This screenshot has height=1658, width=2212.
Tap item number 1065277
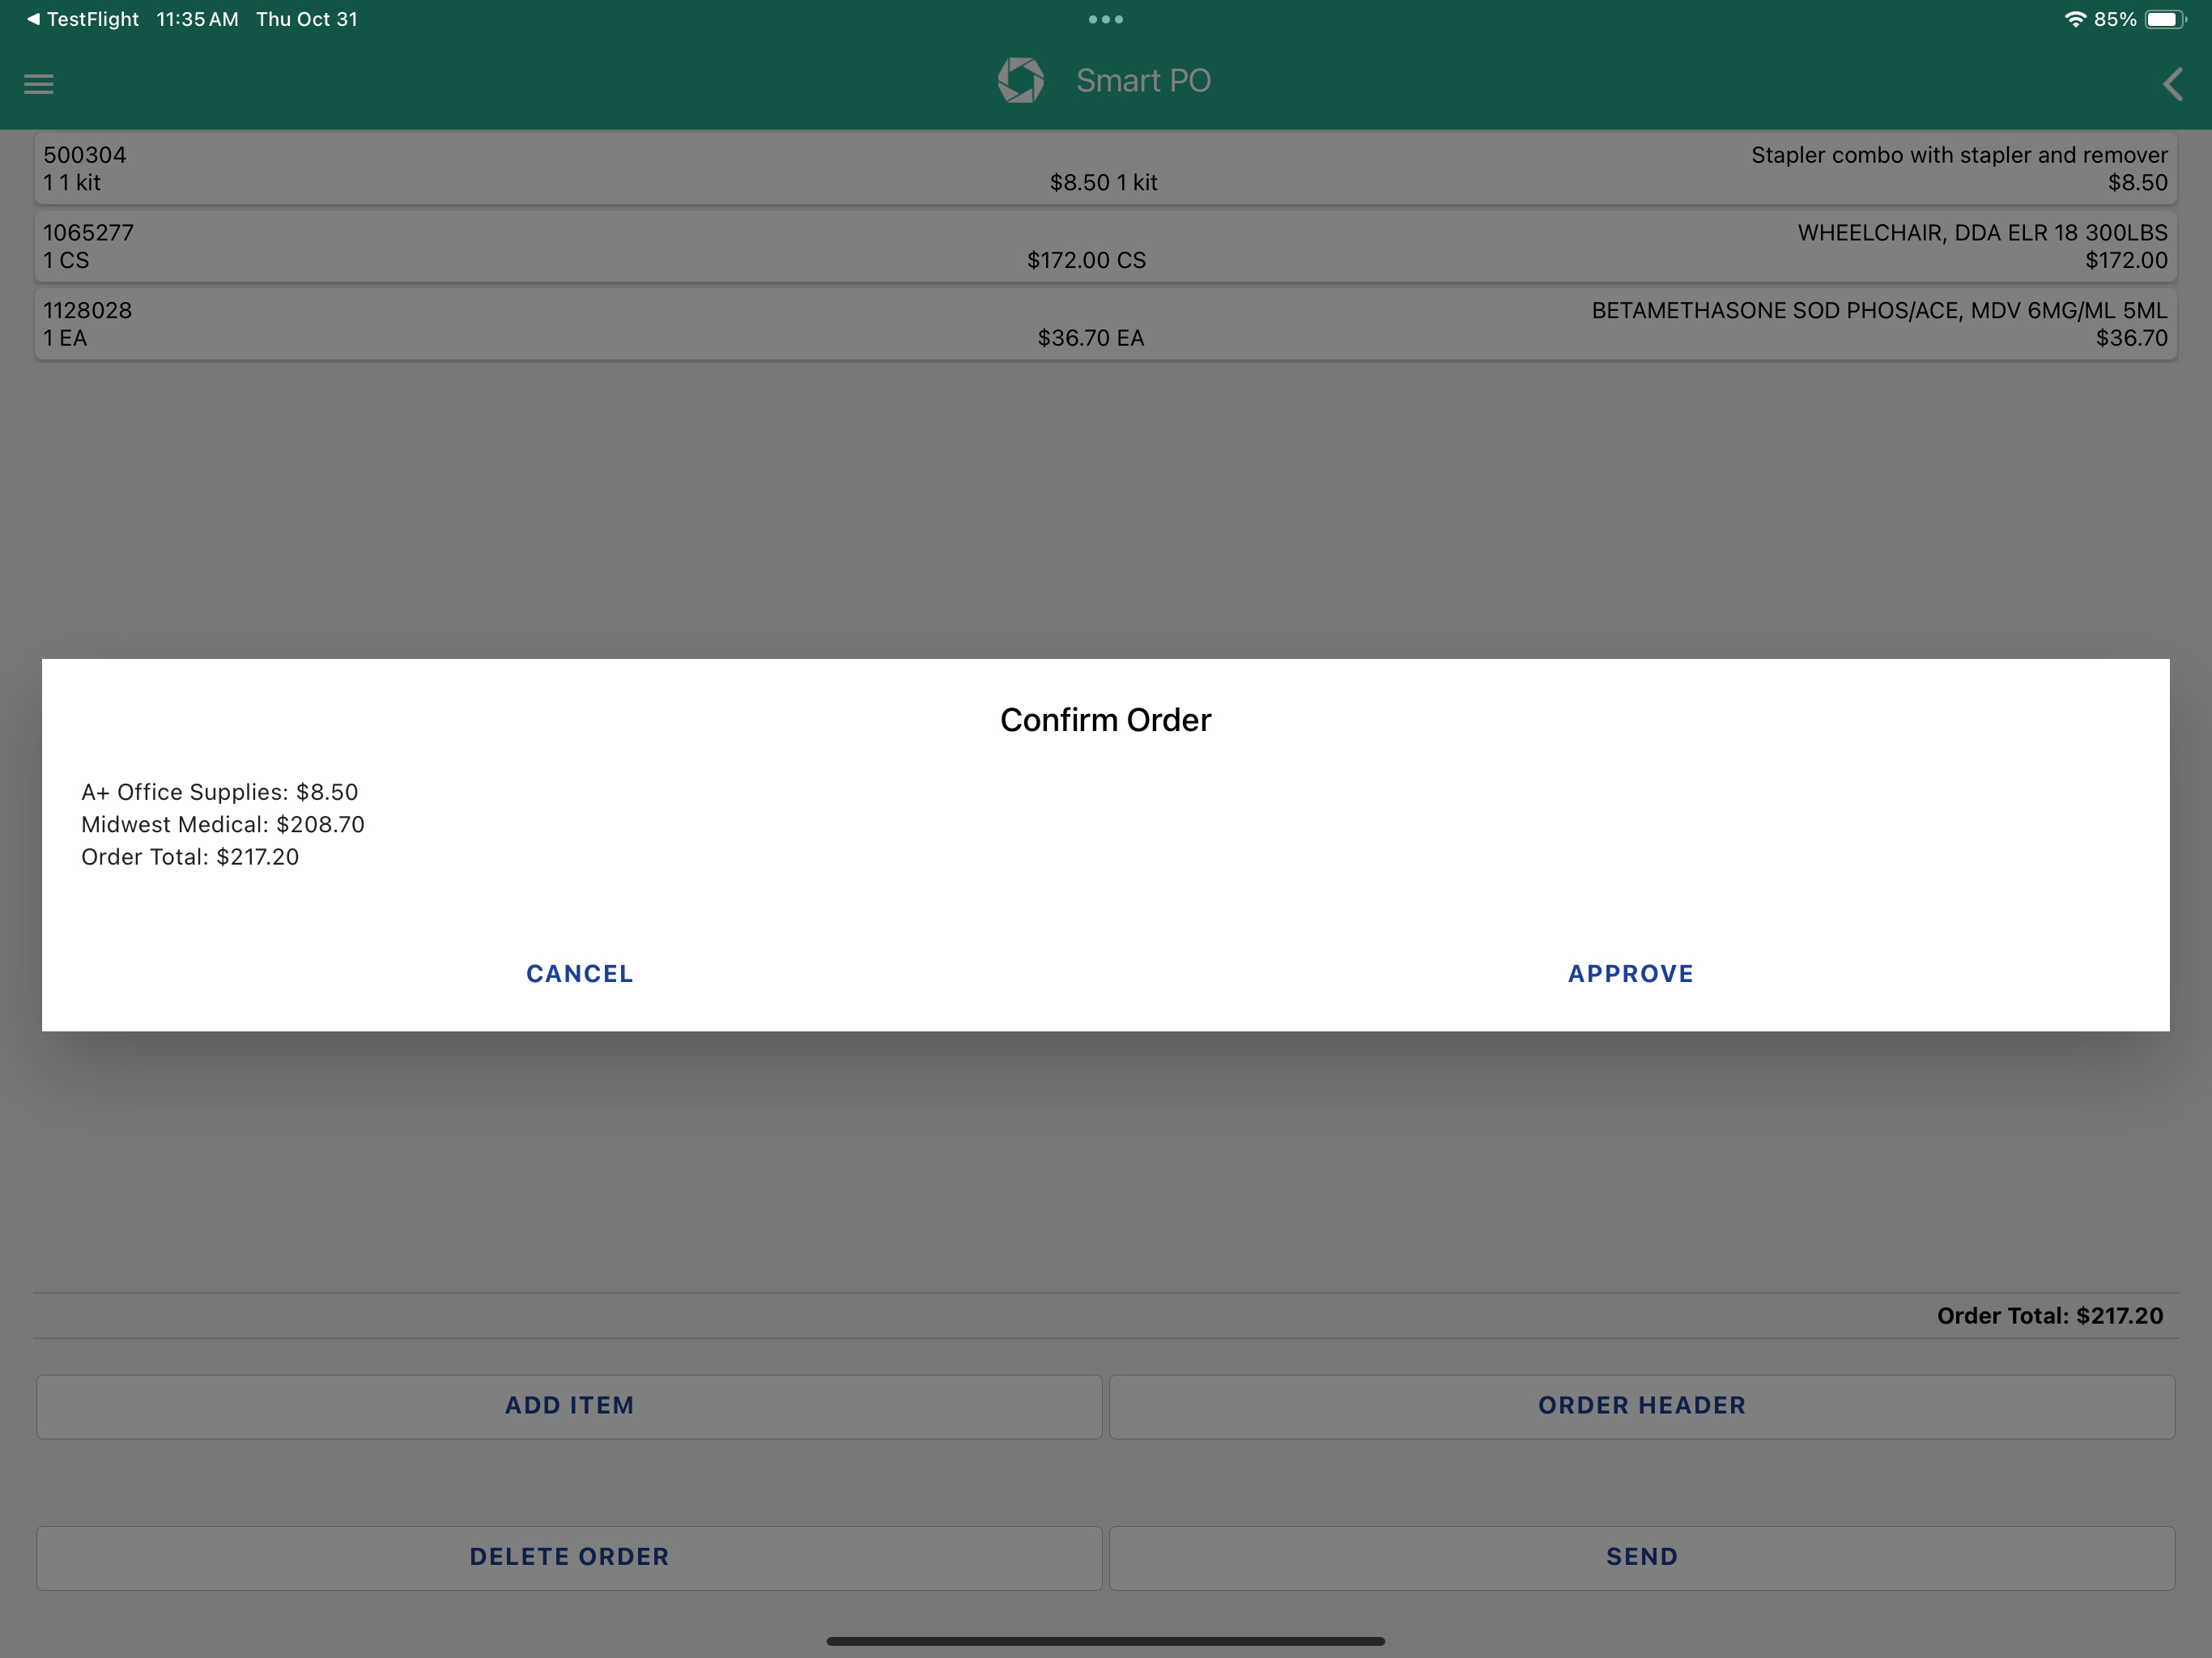pos(88,233)
